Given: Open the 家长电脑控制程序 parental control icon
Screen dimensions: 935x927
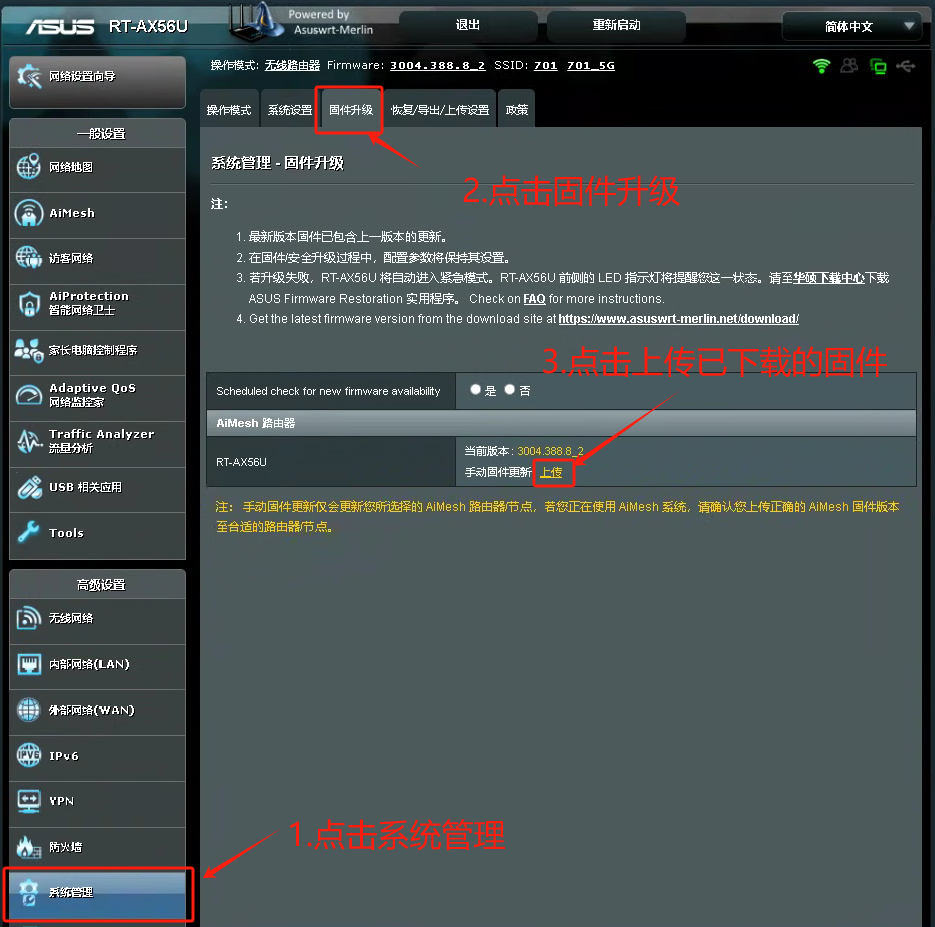Looking at the screenshot, I should 29,350.
